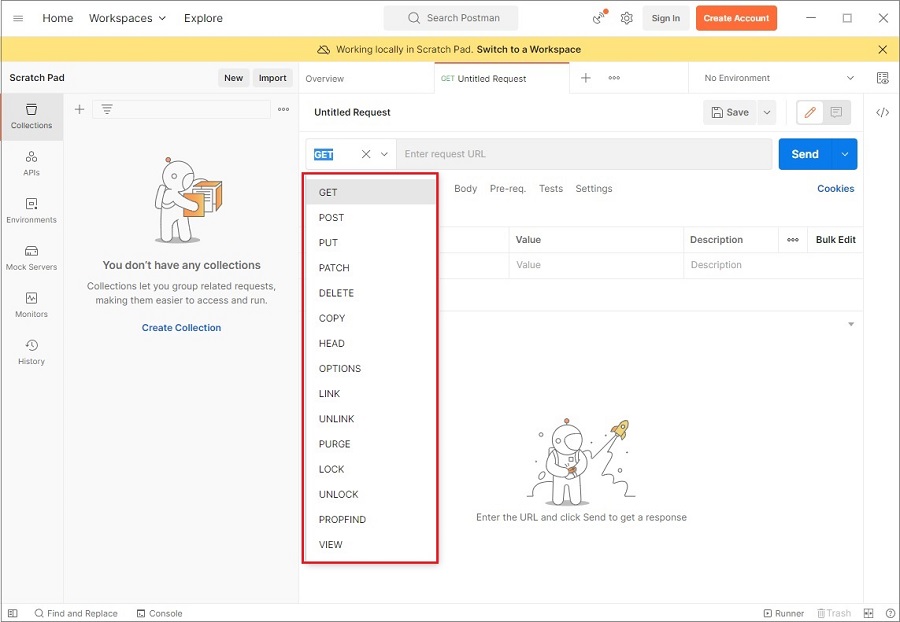The image size is (900, 622).
Task: Expand the Send options arrow
Action: (845, 154)
